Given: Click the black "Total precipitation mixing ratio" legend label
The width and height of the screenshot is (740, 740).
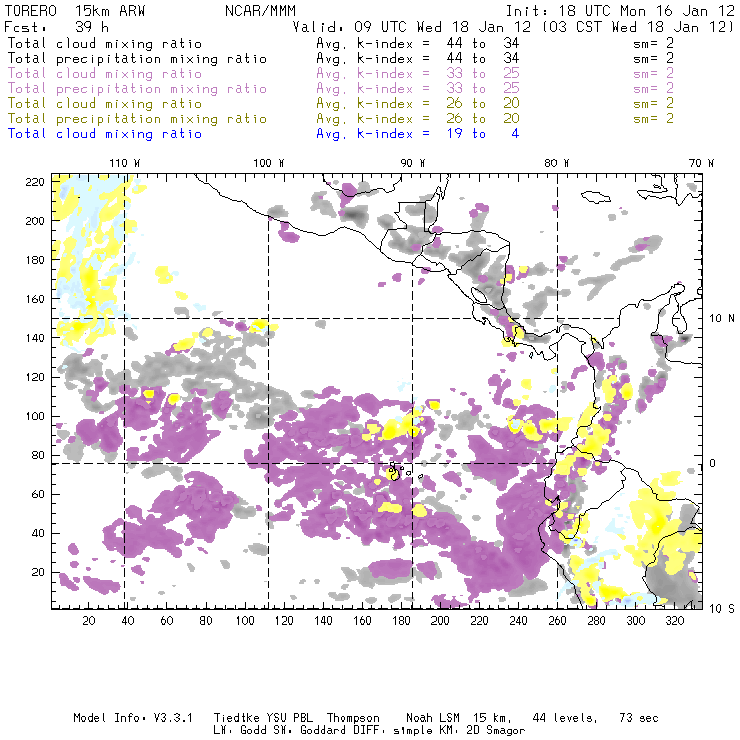Looking at the screenshot, I should [x=137, y=59].
